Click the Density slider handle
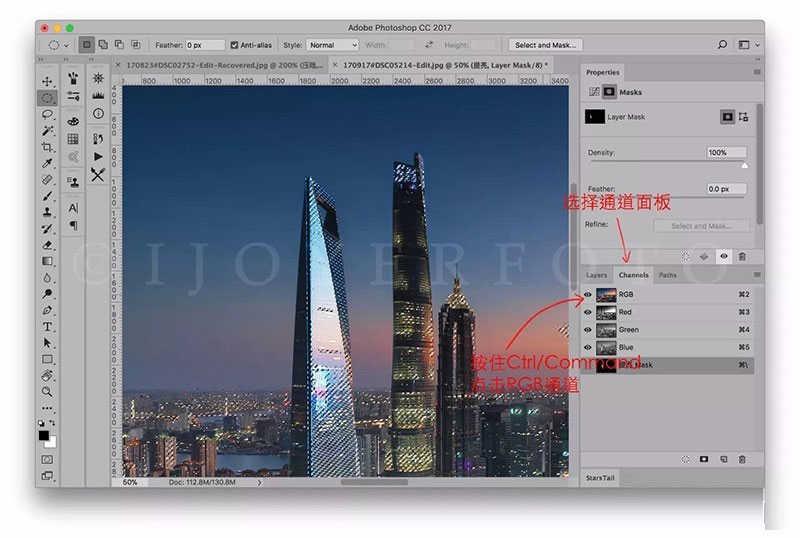800x538 pixels. point(744,165)
